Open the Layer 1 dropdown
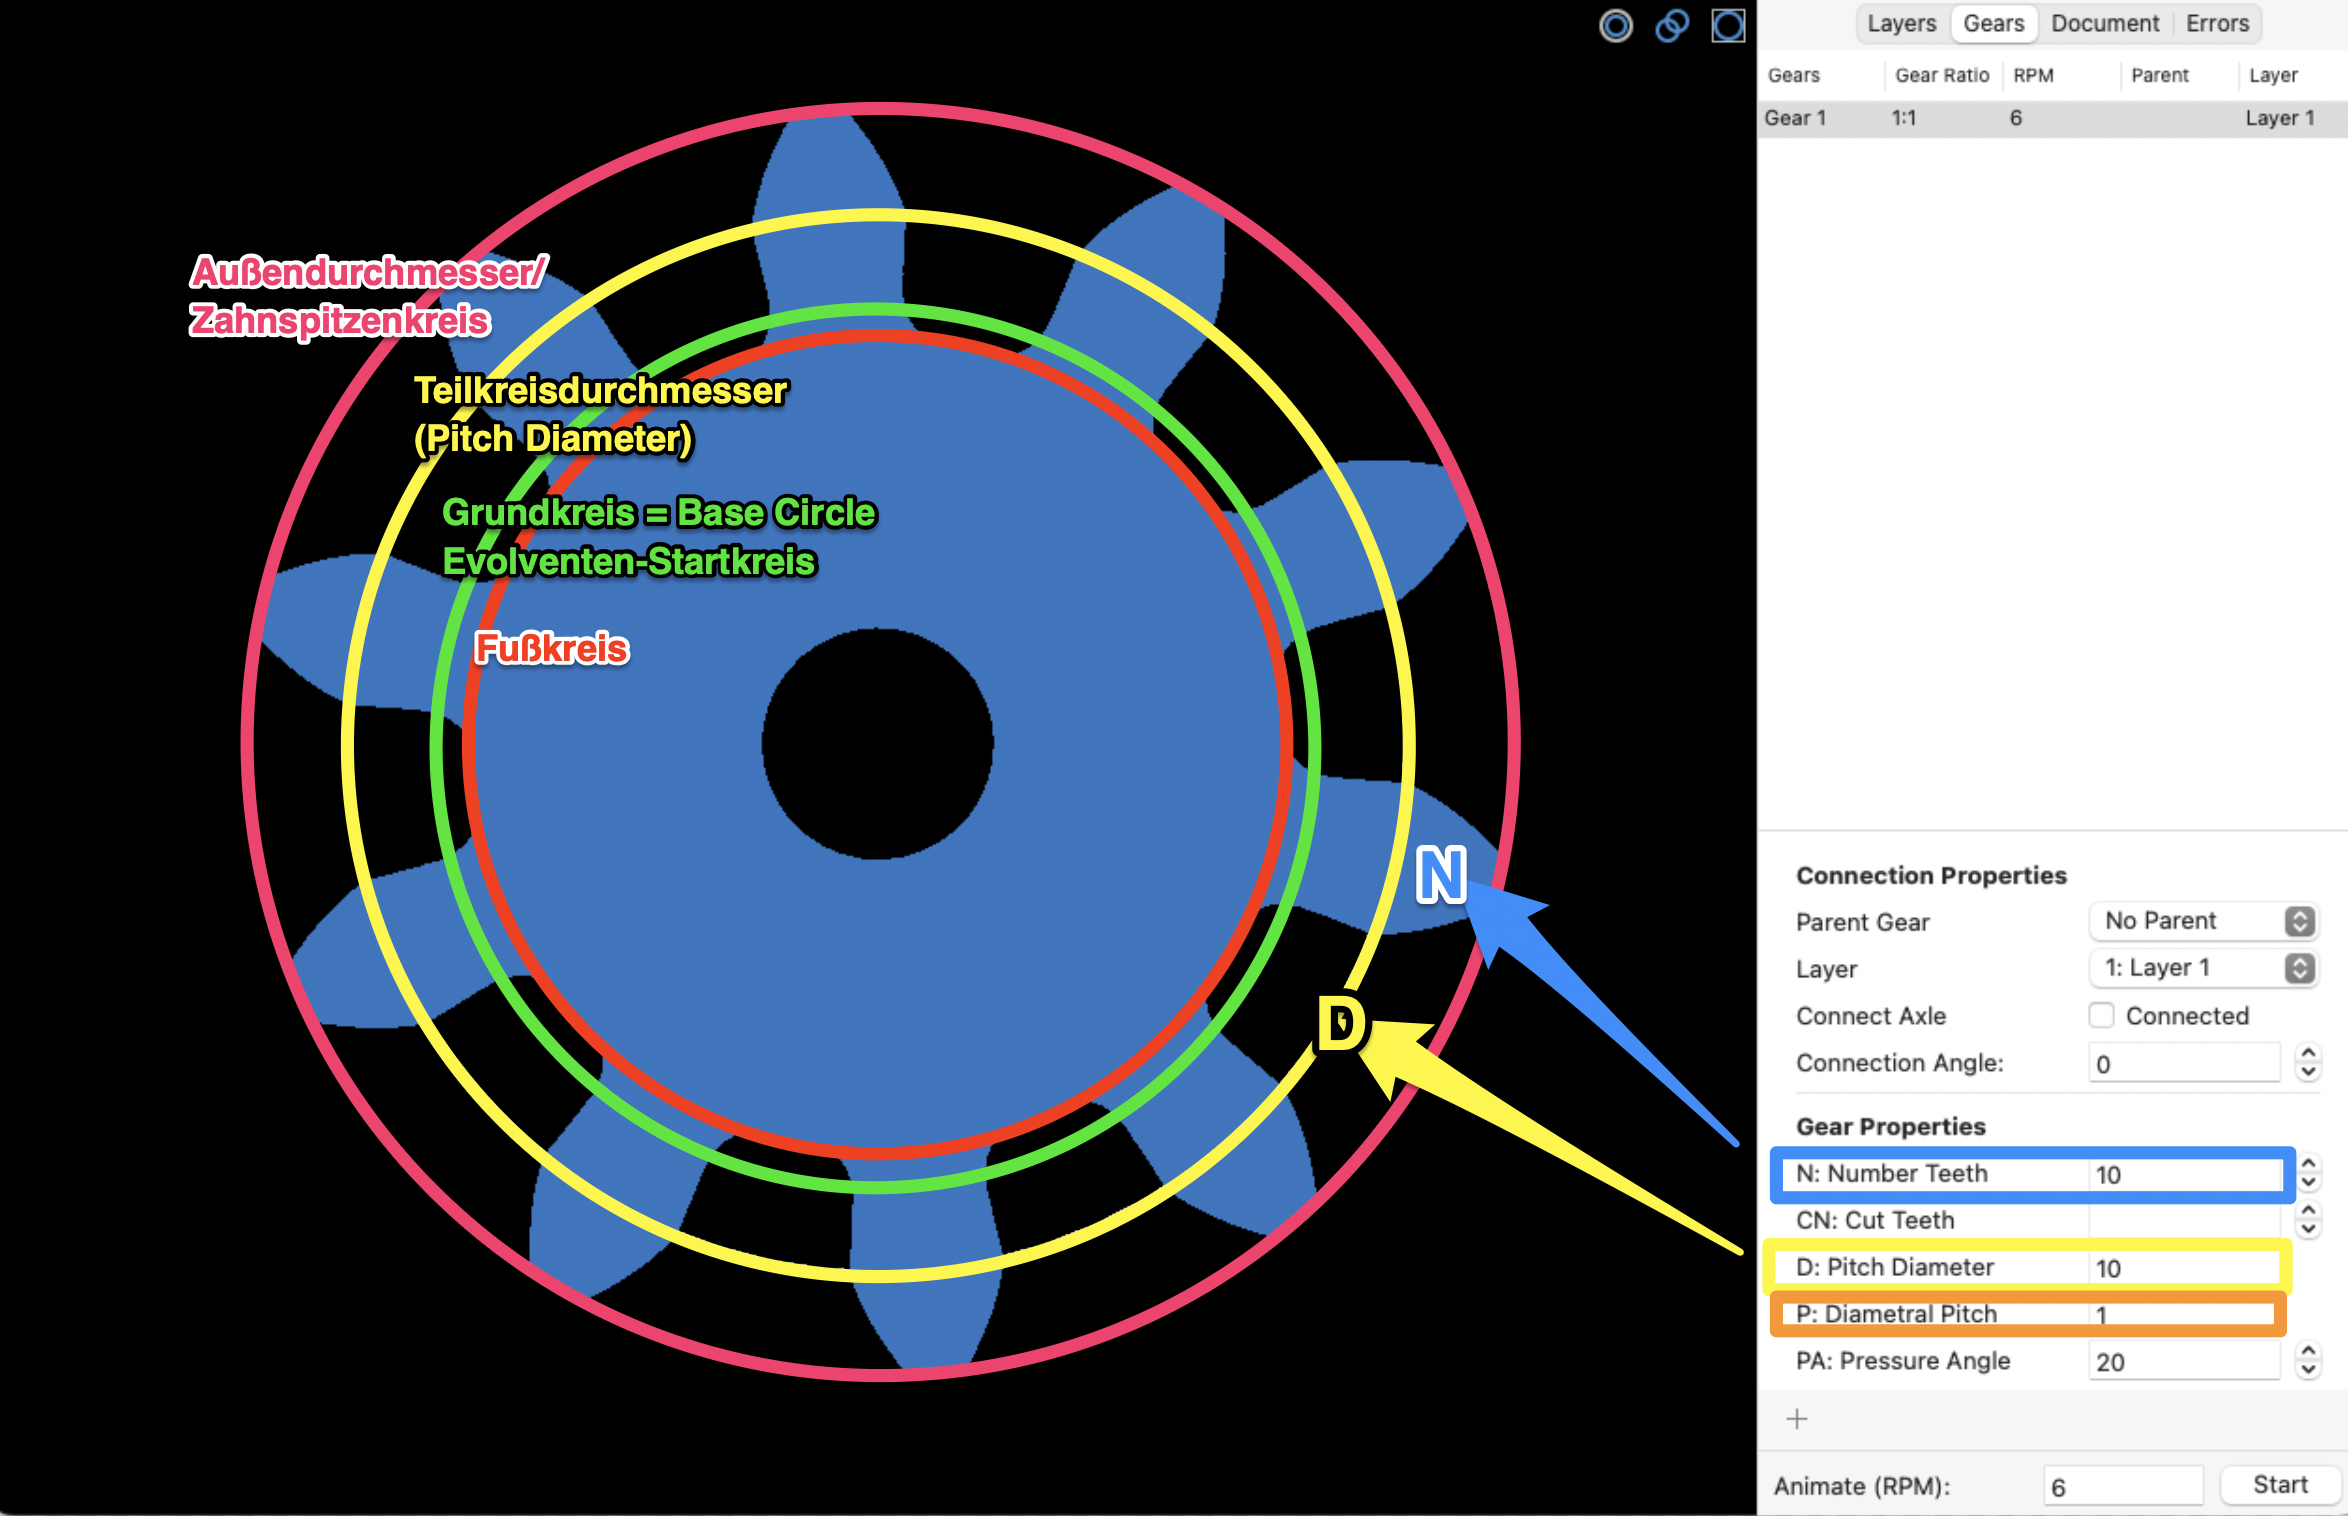2348x1516 pixels. click(x=2203, y=968)
